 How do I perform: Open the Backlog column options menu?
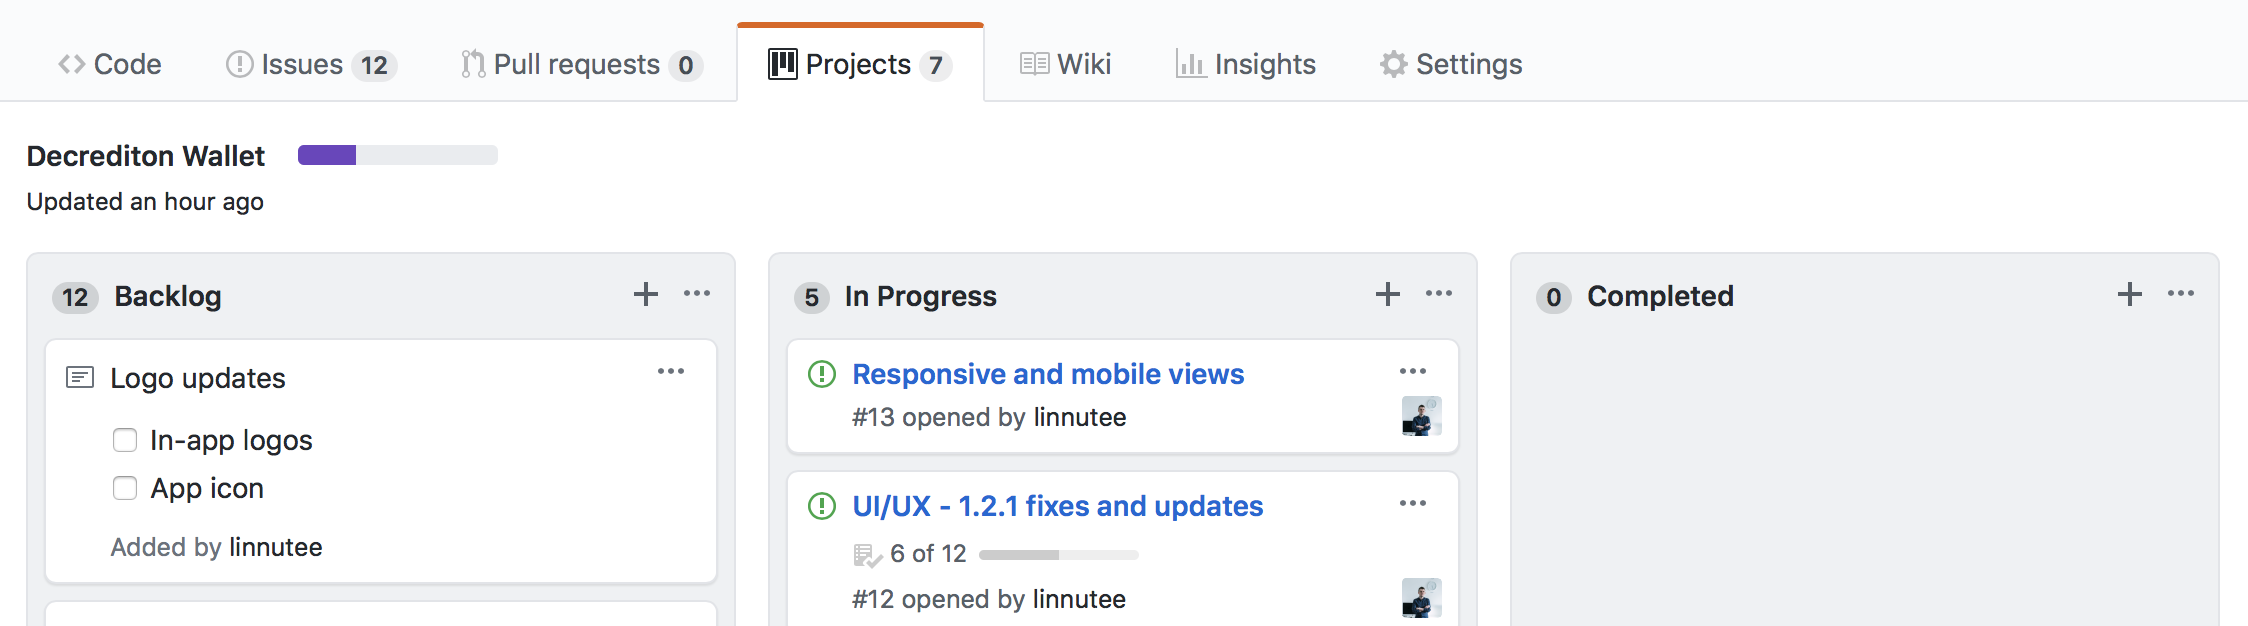point(697,294)
